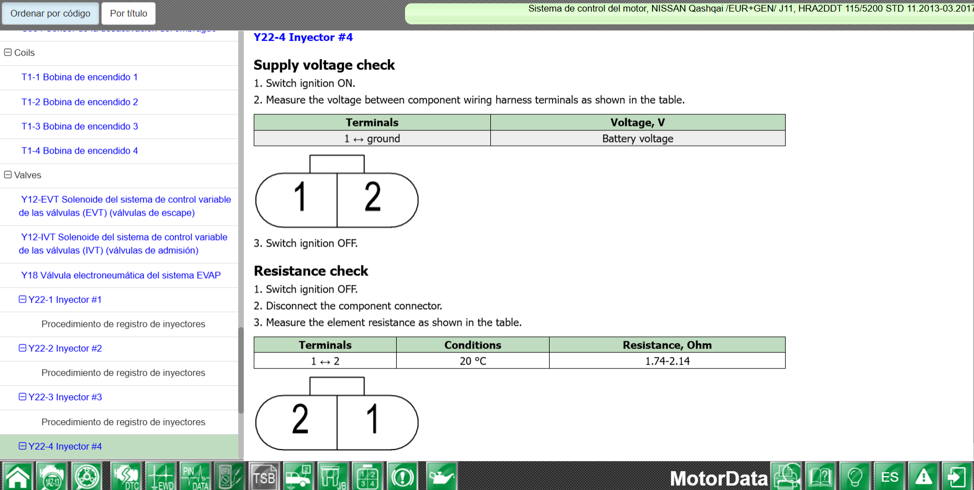This screenshot has height=490, width=974.
Task: Open the PIN DATA icon
Action: tap(196, 476)
